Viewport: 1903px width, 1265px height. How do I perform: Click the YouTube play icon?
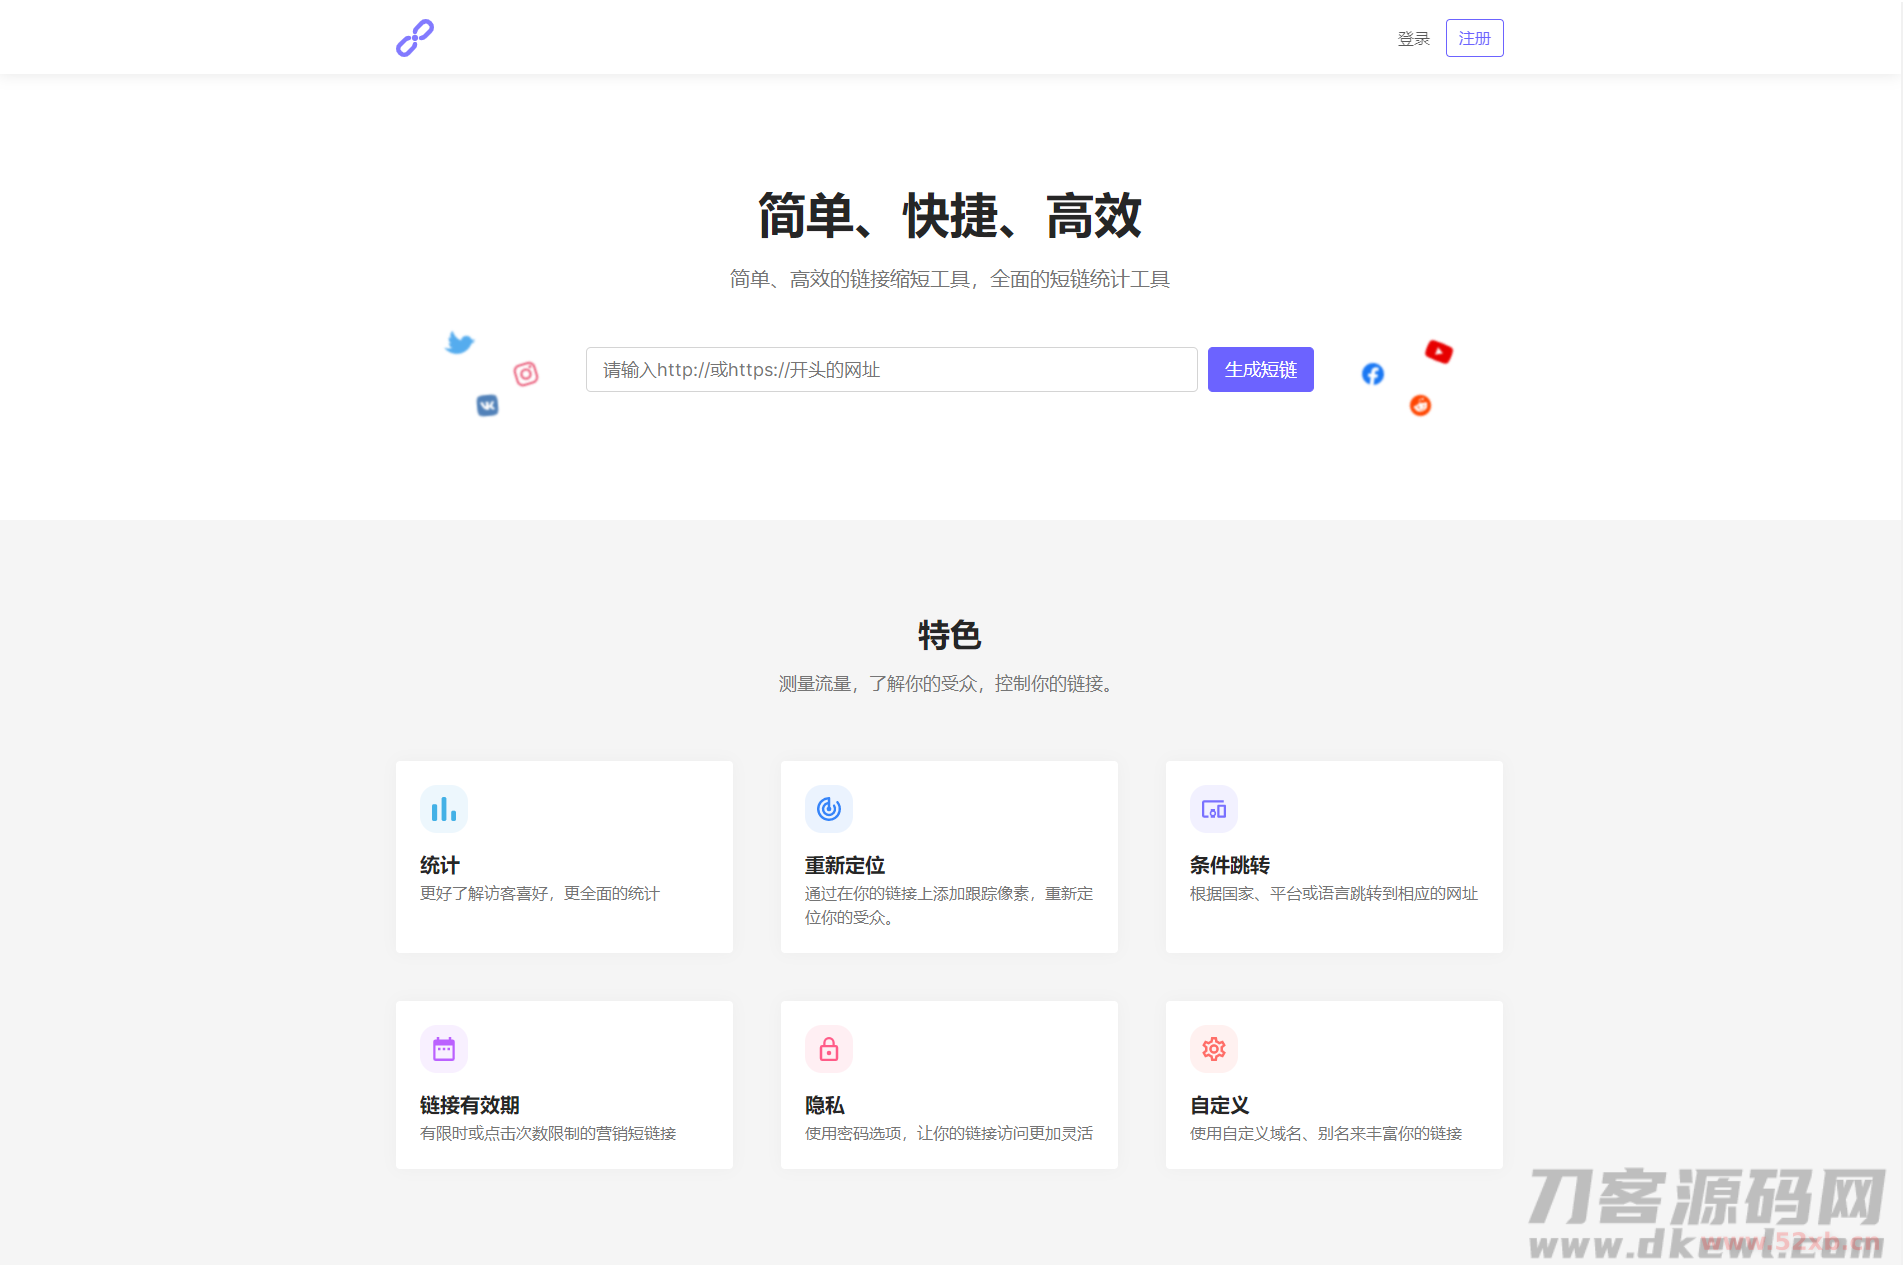[1437, 351]
